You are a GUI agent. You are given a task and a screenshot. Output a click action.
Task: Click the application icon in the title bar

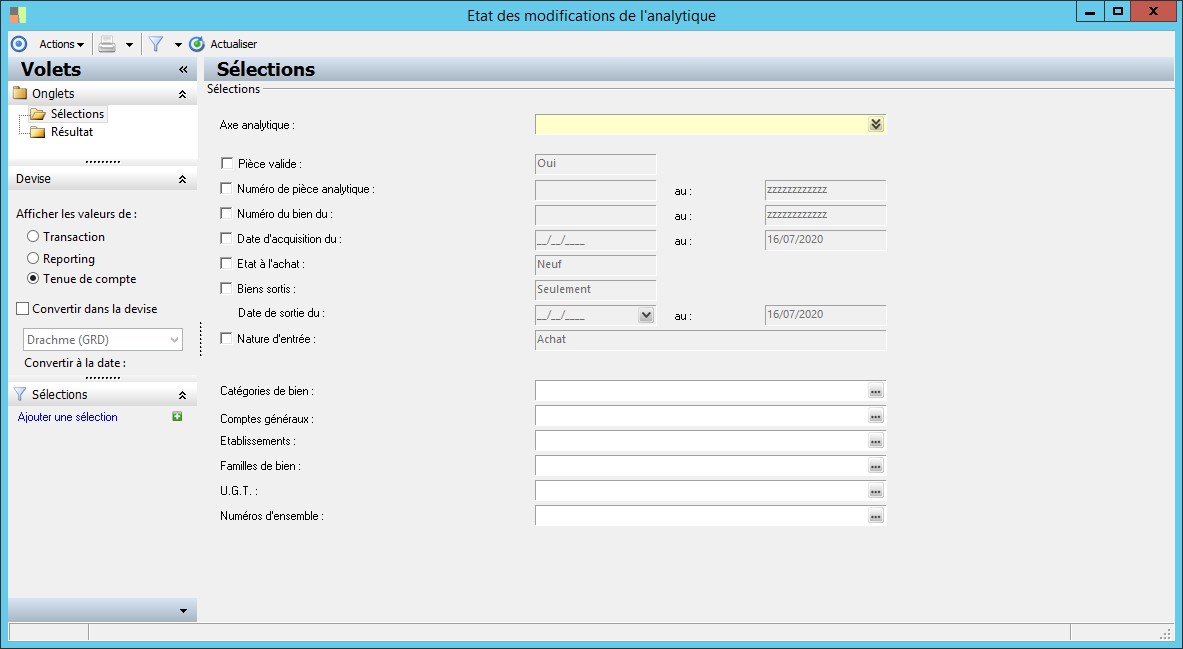pyautogui.click(x=18, y=14)
